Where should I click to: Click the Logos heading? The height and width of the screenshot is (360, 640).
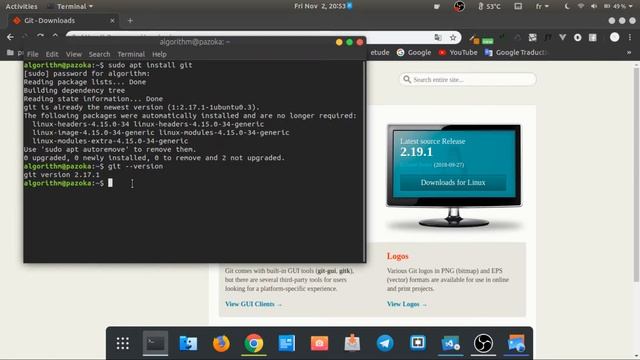398,256
